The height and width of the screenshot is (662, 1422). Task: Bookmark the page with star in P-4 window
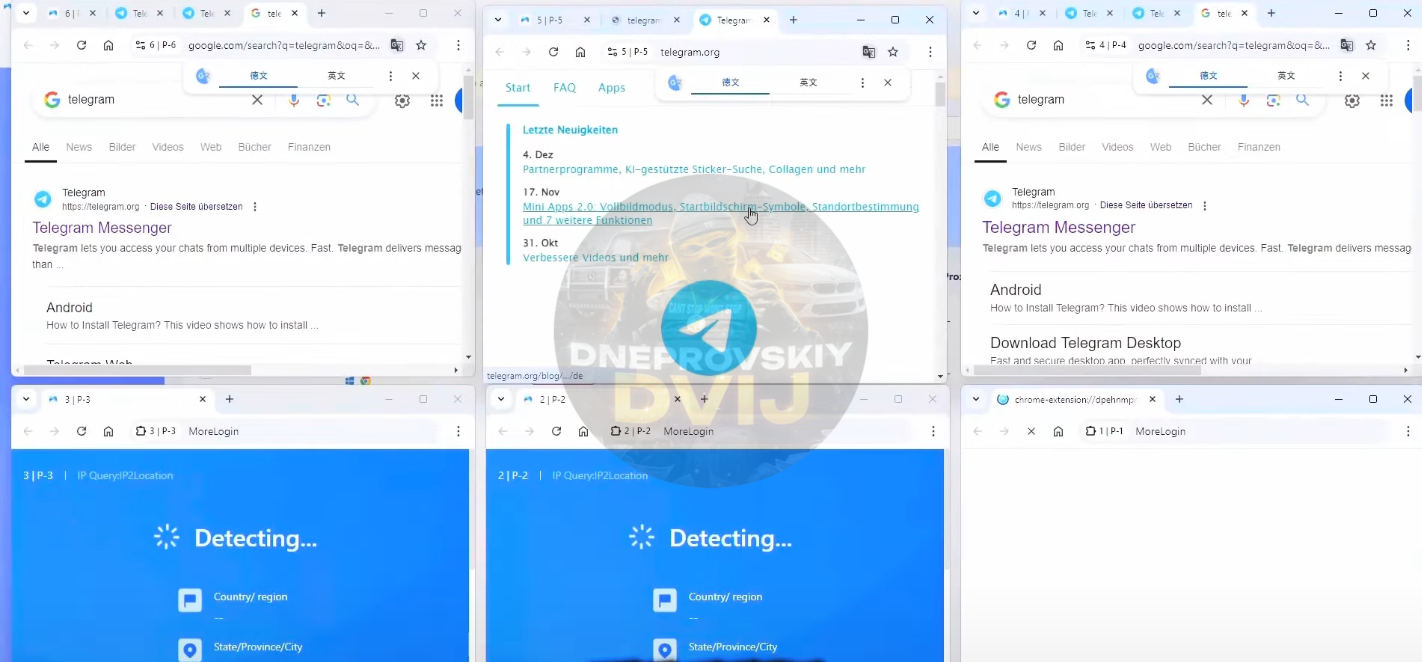pyautogui.click(x=1371, y=45)
